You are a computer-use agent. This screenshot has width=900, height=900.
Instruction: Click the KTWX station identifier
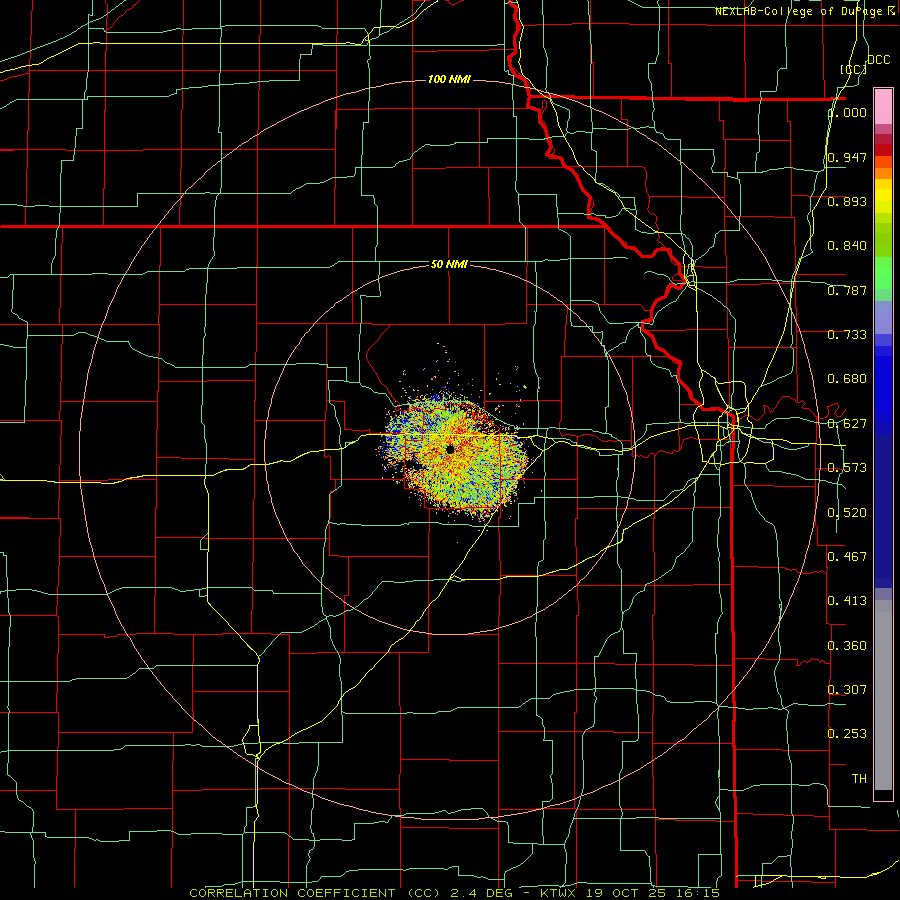tap(558, 893)
